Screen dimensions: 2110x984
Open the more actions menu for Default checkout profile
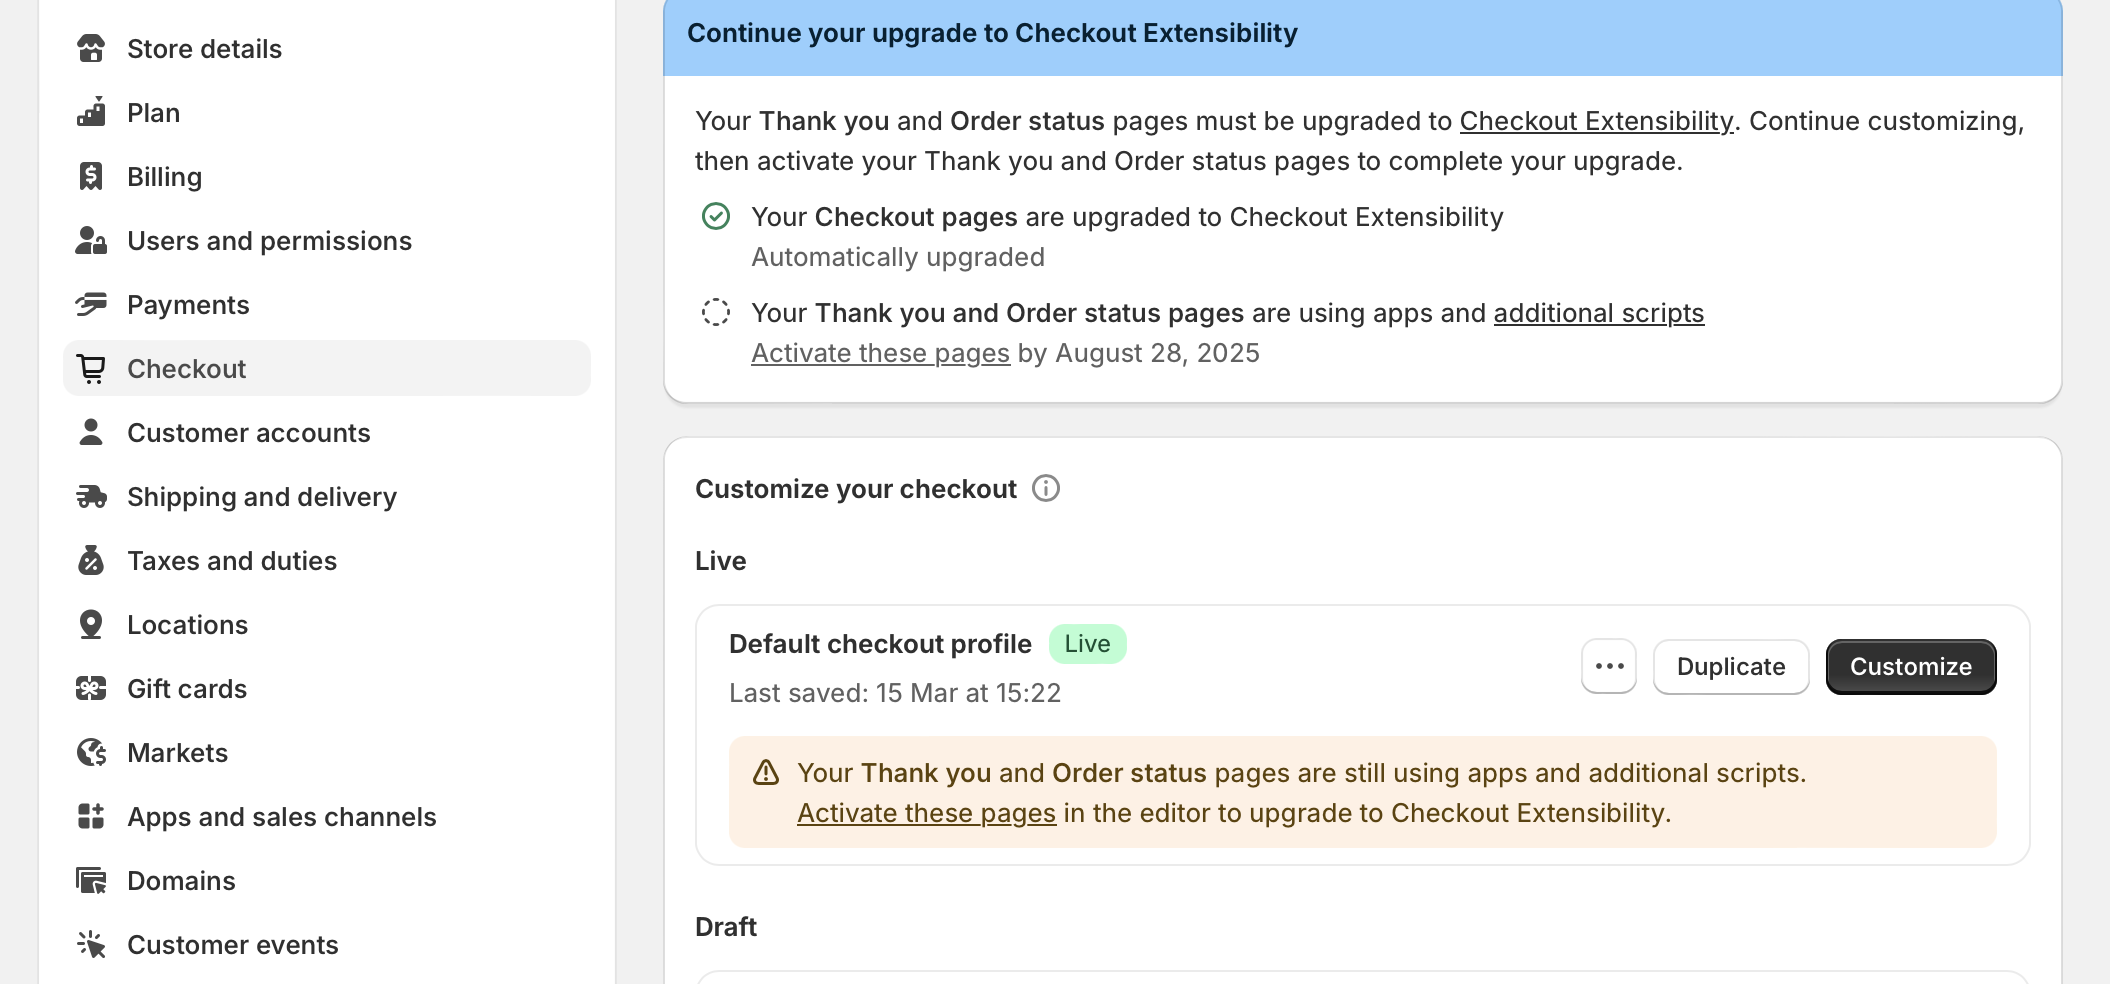tap(1608, 666)
